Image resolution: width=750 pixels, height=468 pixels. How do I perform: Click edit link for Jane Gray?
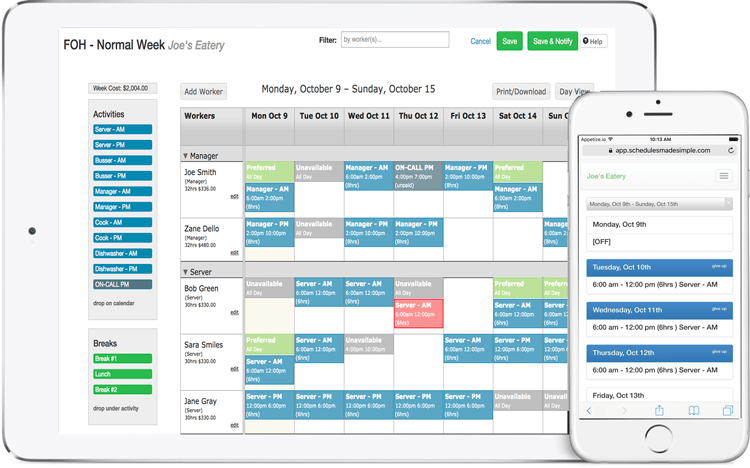click(234, 425)
